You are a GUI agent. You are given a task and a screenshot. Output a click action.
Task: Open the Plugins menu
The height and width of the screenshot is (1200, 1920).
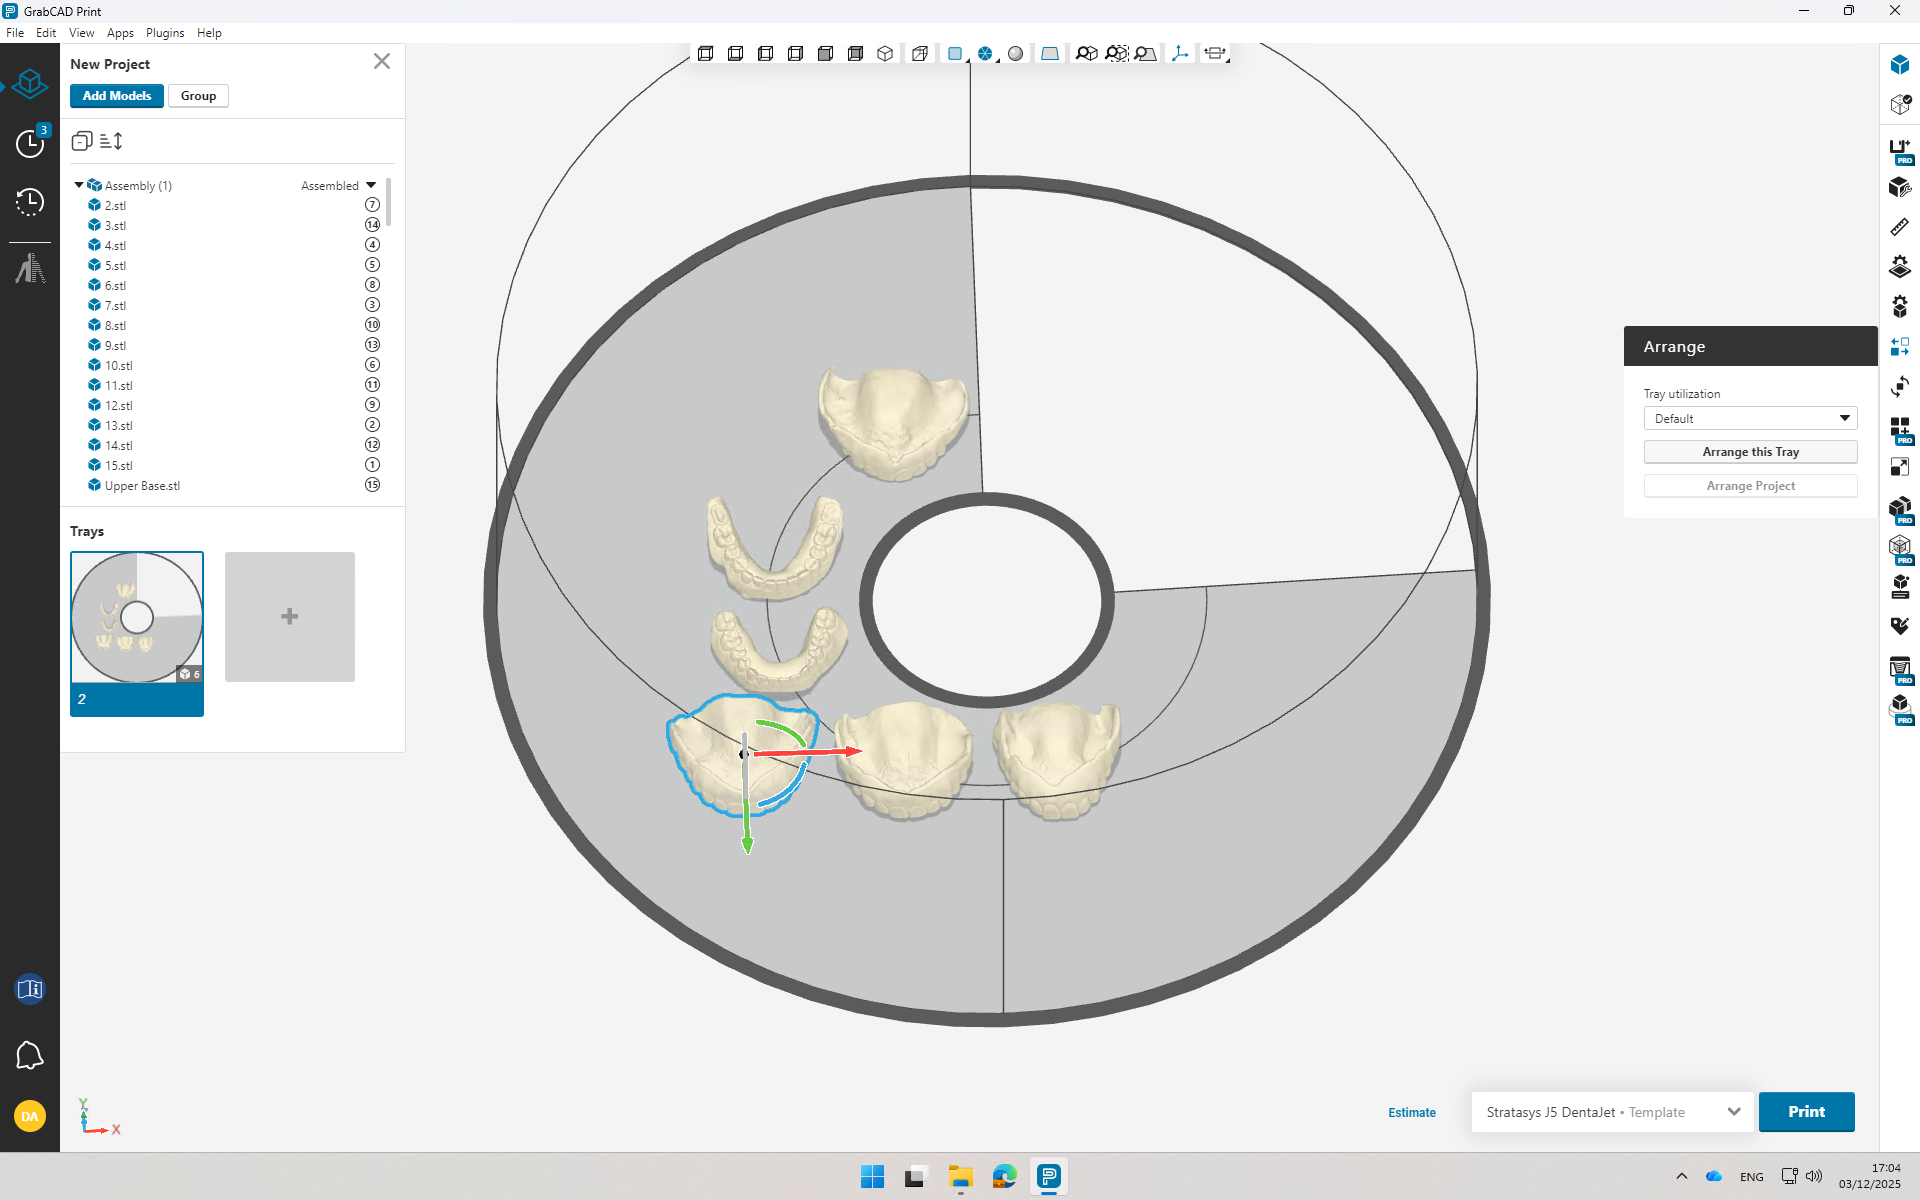[165, 33]
